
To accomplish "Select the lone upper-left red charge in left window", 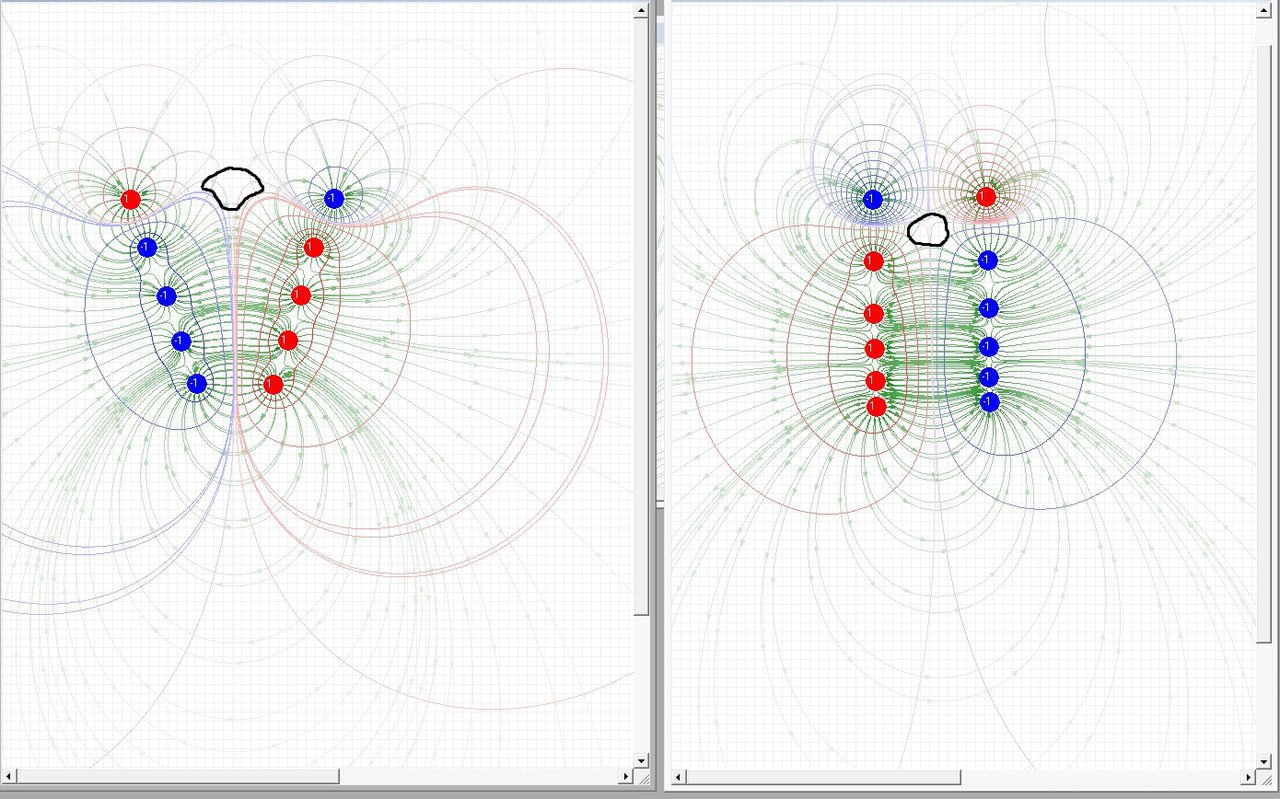I will (130, 199).
